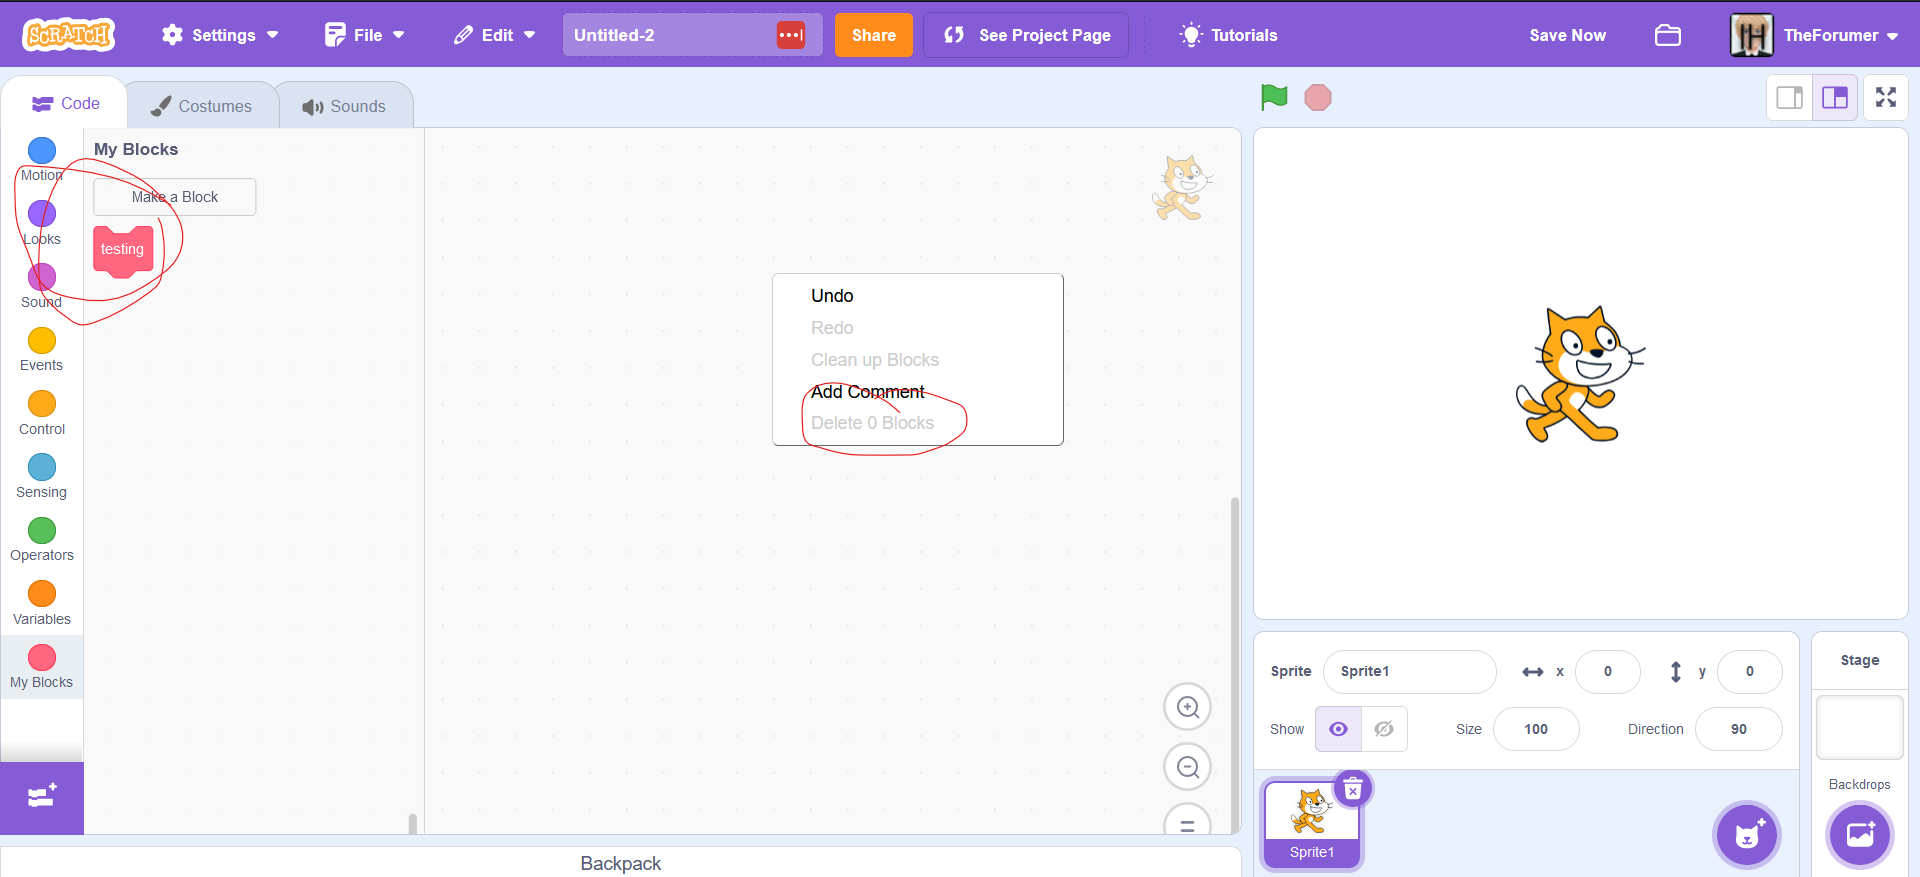
Task: Open the Choose a Sprite button
Action: click(x=1746, y=834)
